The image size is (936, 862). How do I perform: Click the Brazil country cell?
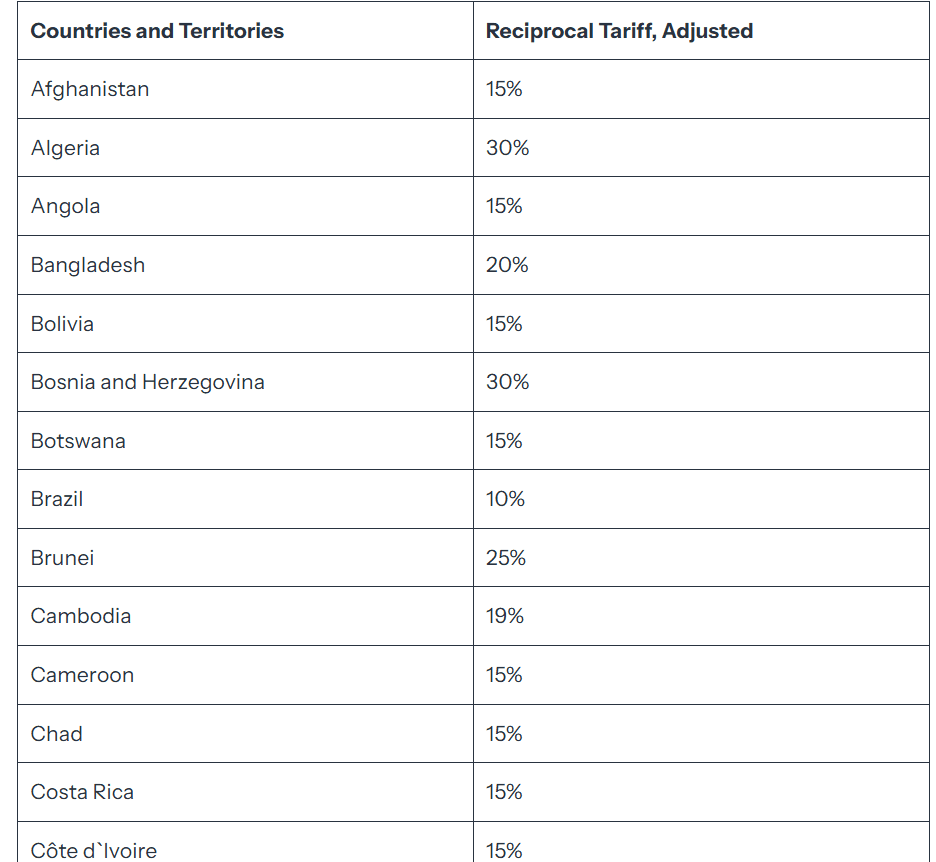coord(57,499)
